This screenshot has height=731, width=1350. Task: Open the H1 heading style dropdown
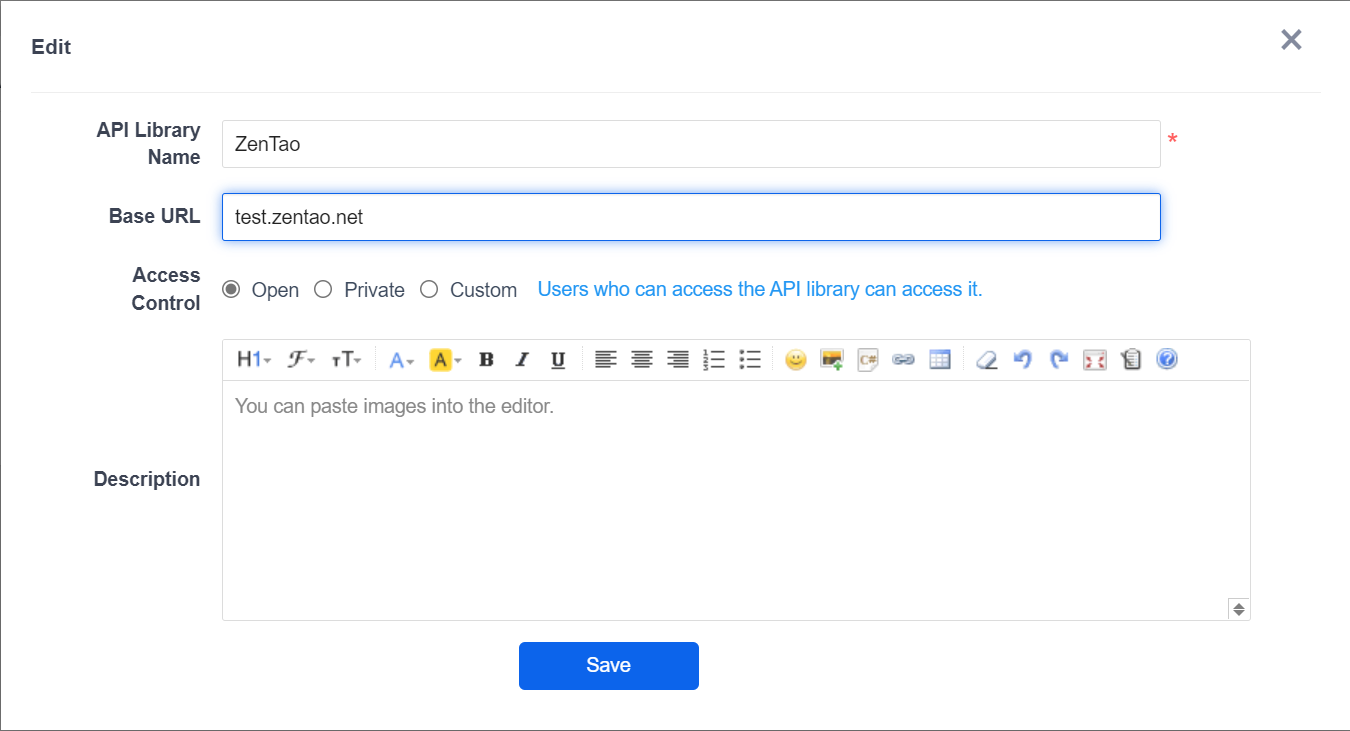tap(254, 360)
